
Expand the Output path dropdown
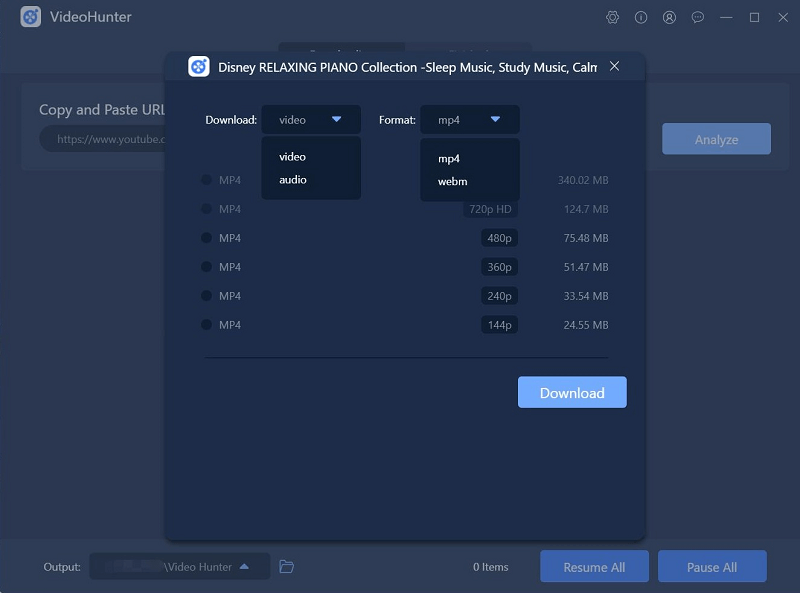point(244,567)
